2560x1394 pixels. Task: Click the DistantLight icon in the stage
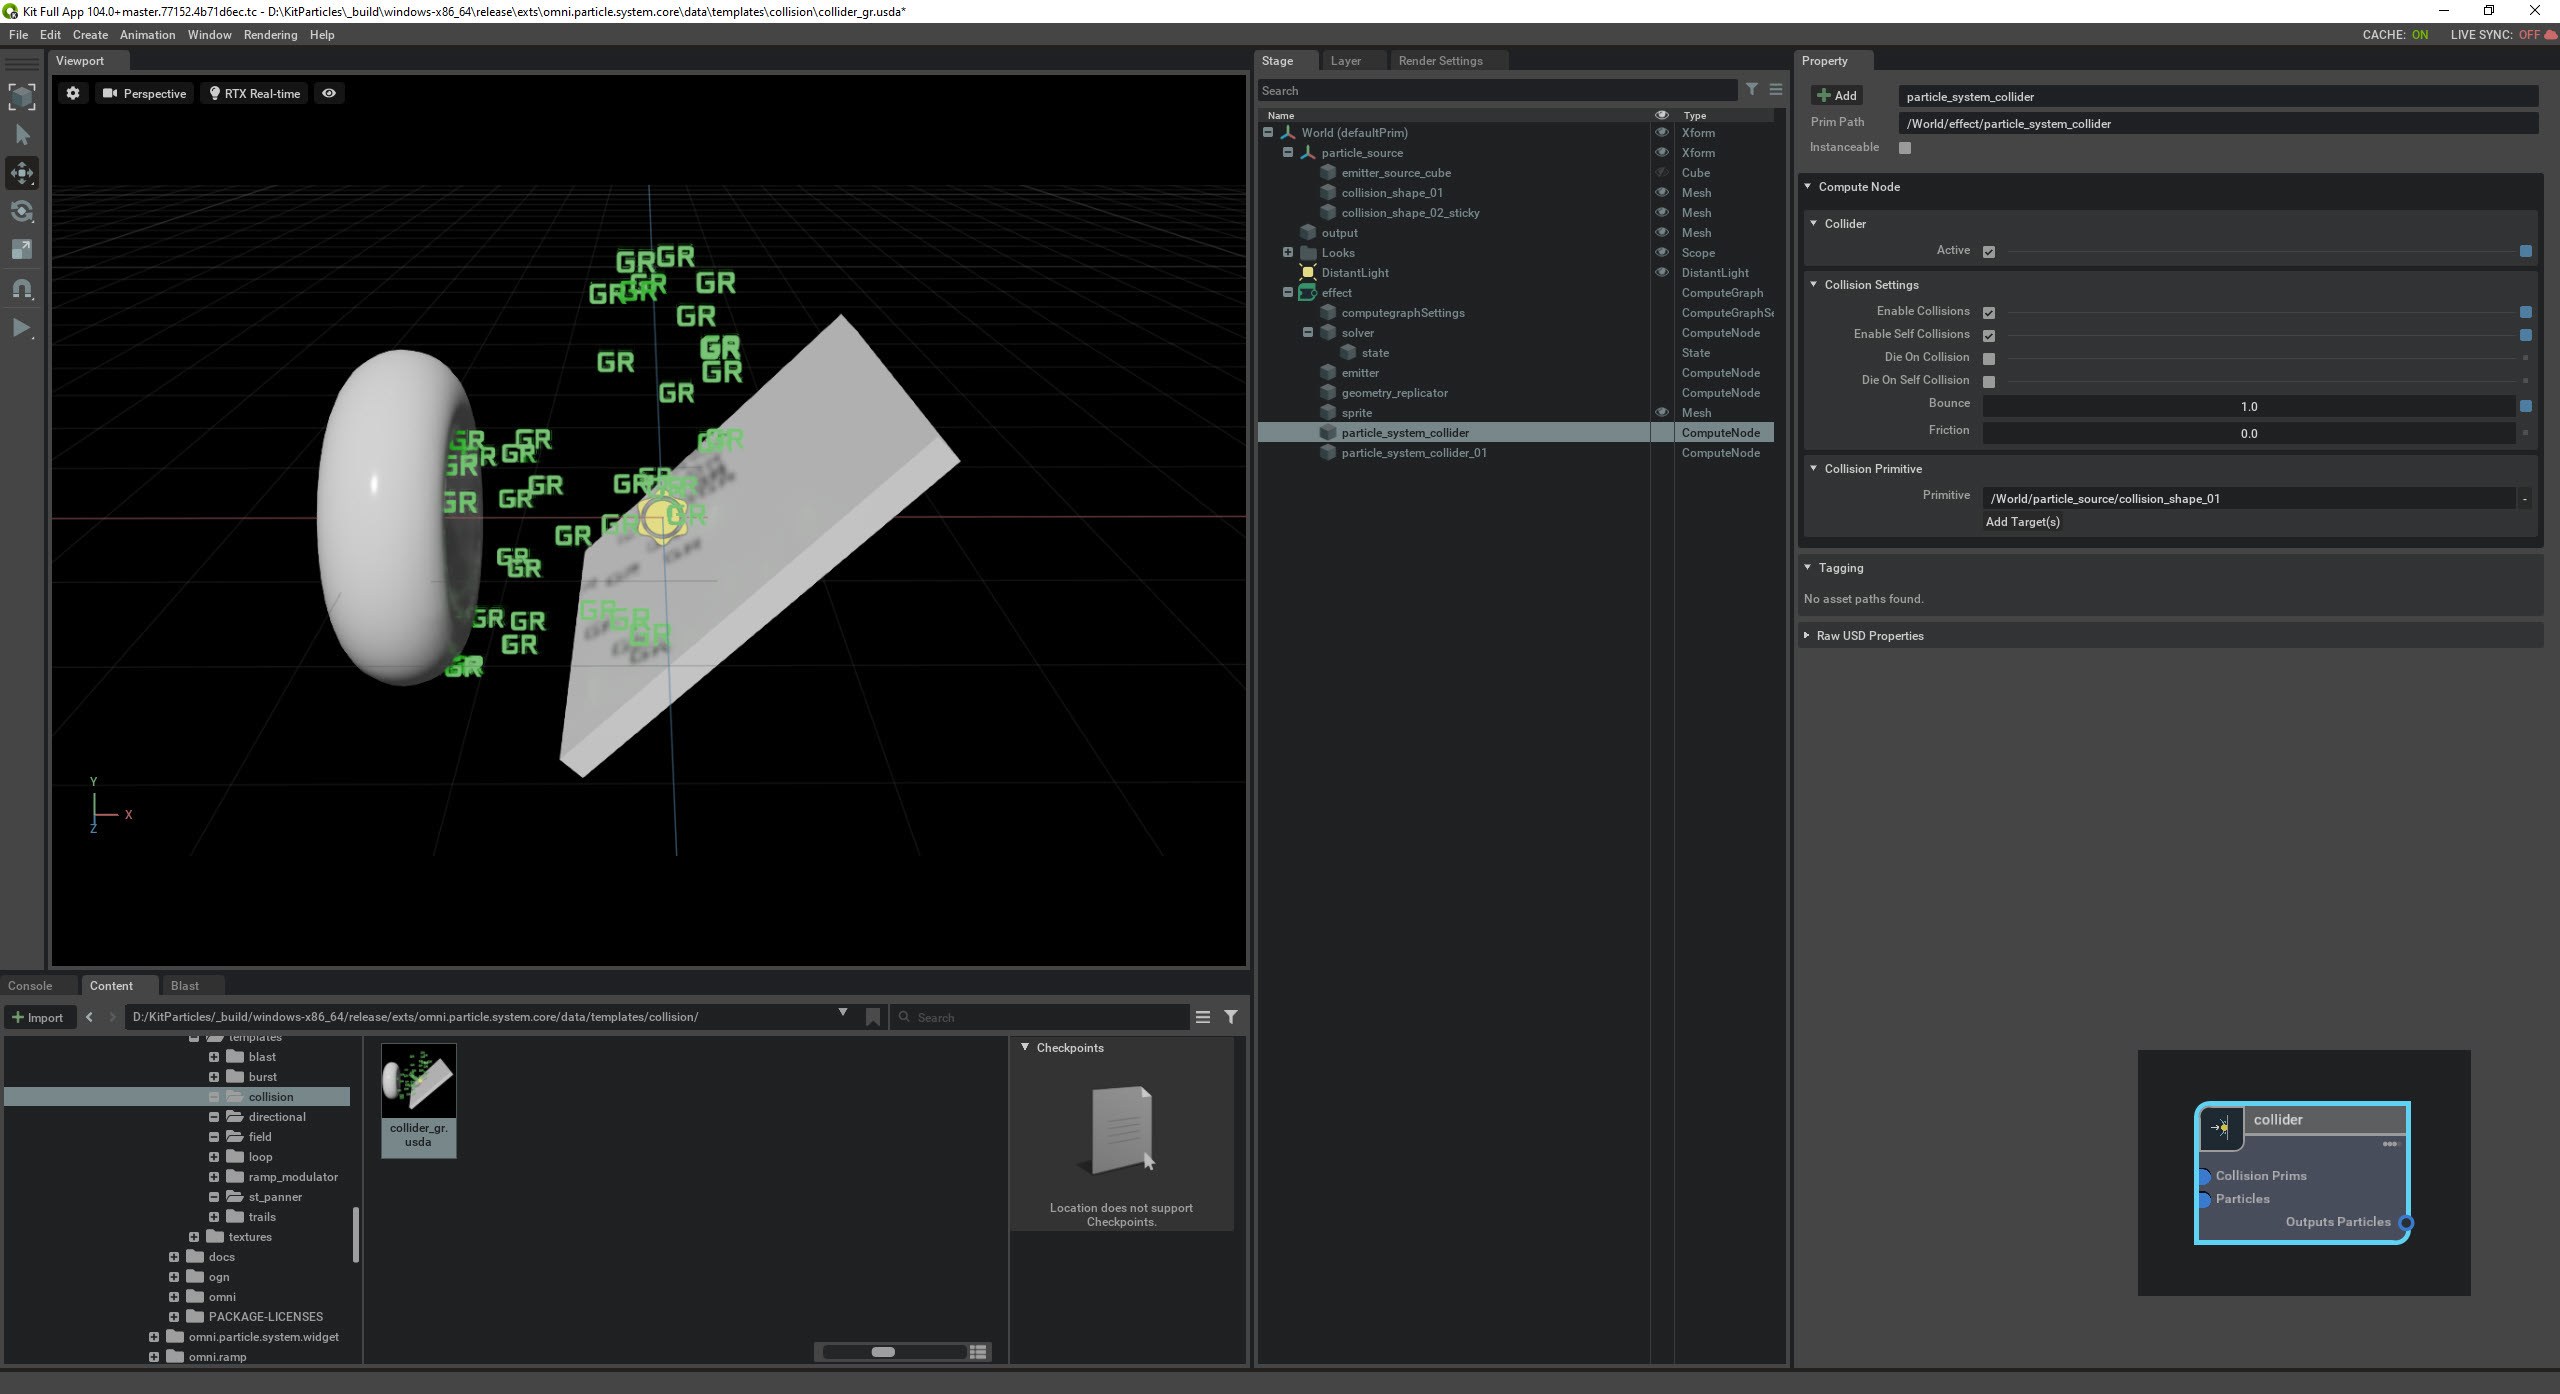[x=1307, y=273]
